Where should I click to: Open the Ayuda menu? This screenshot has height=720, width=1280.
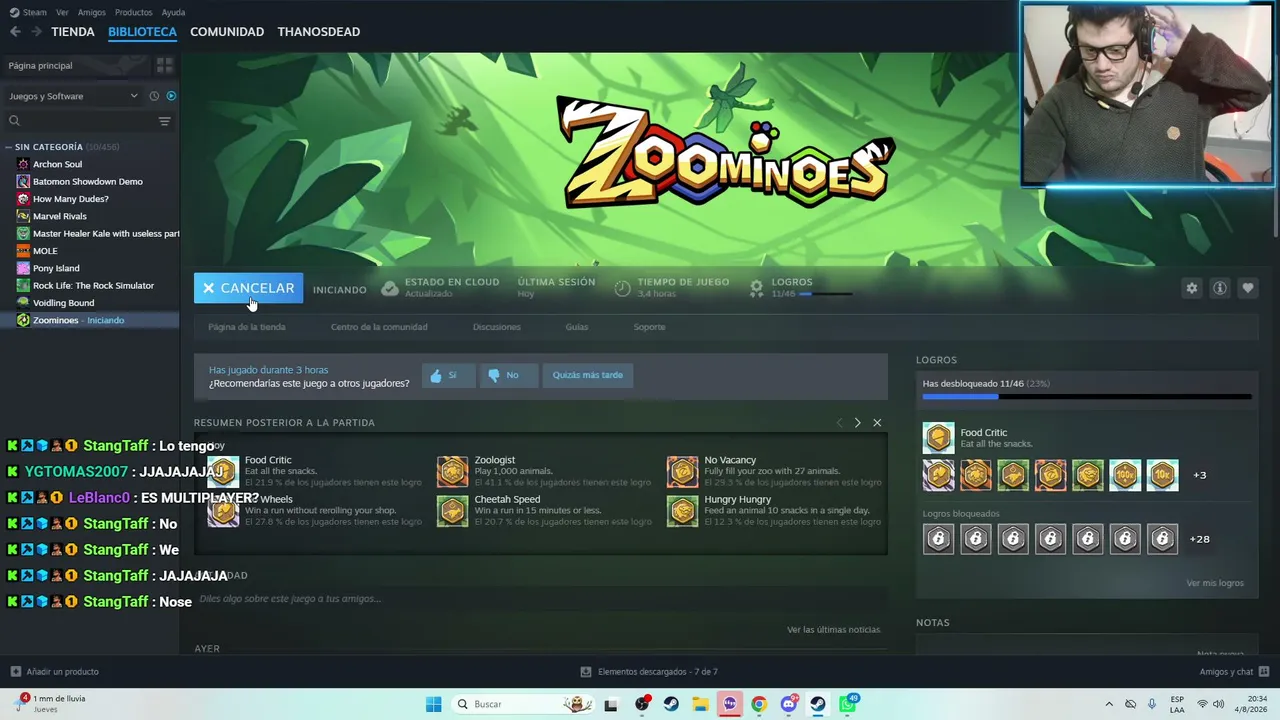173,12
